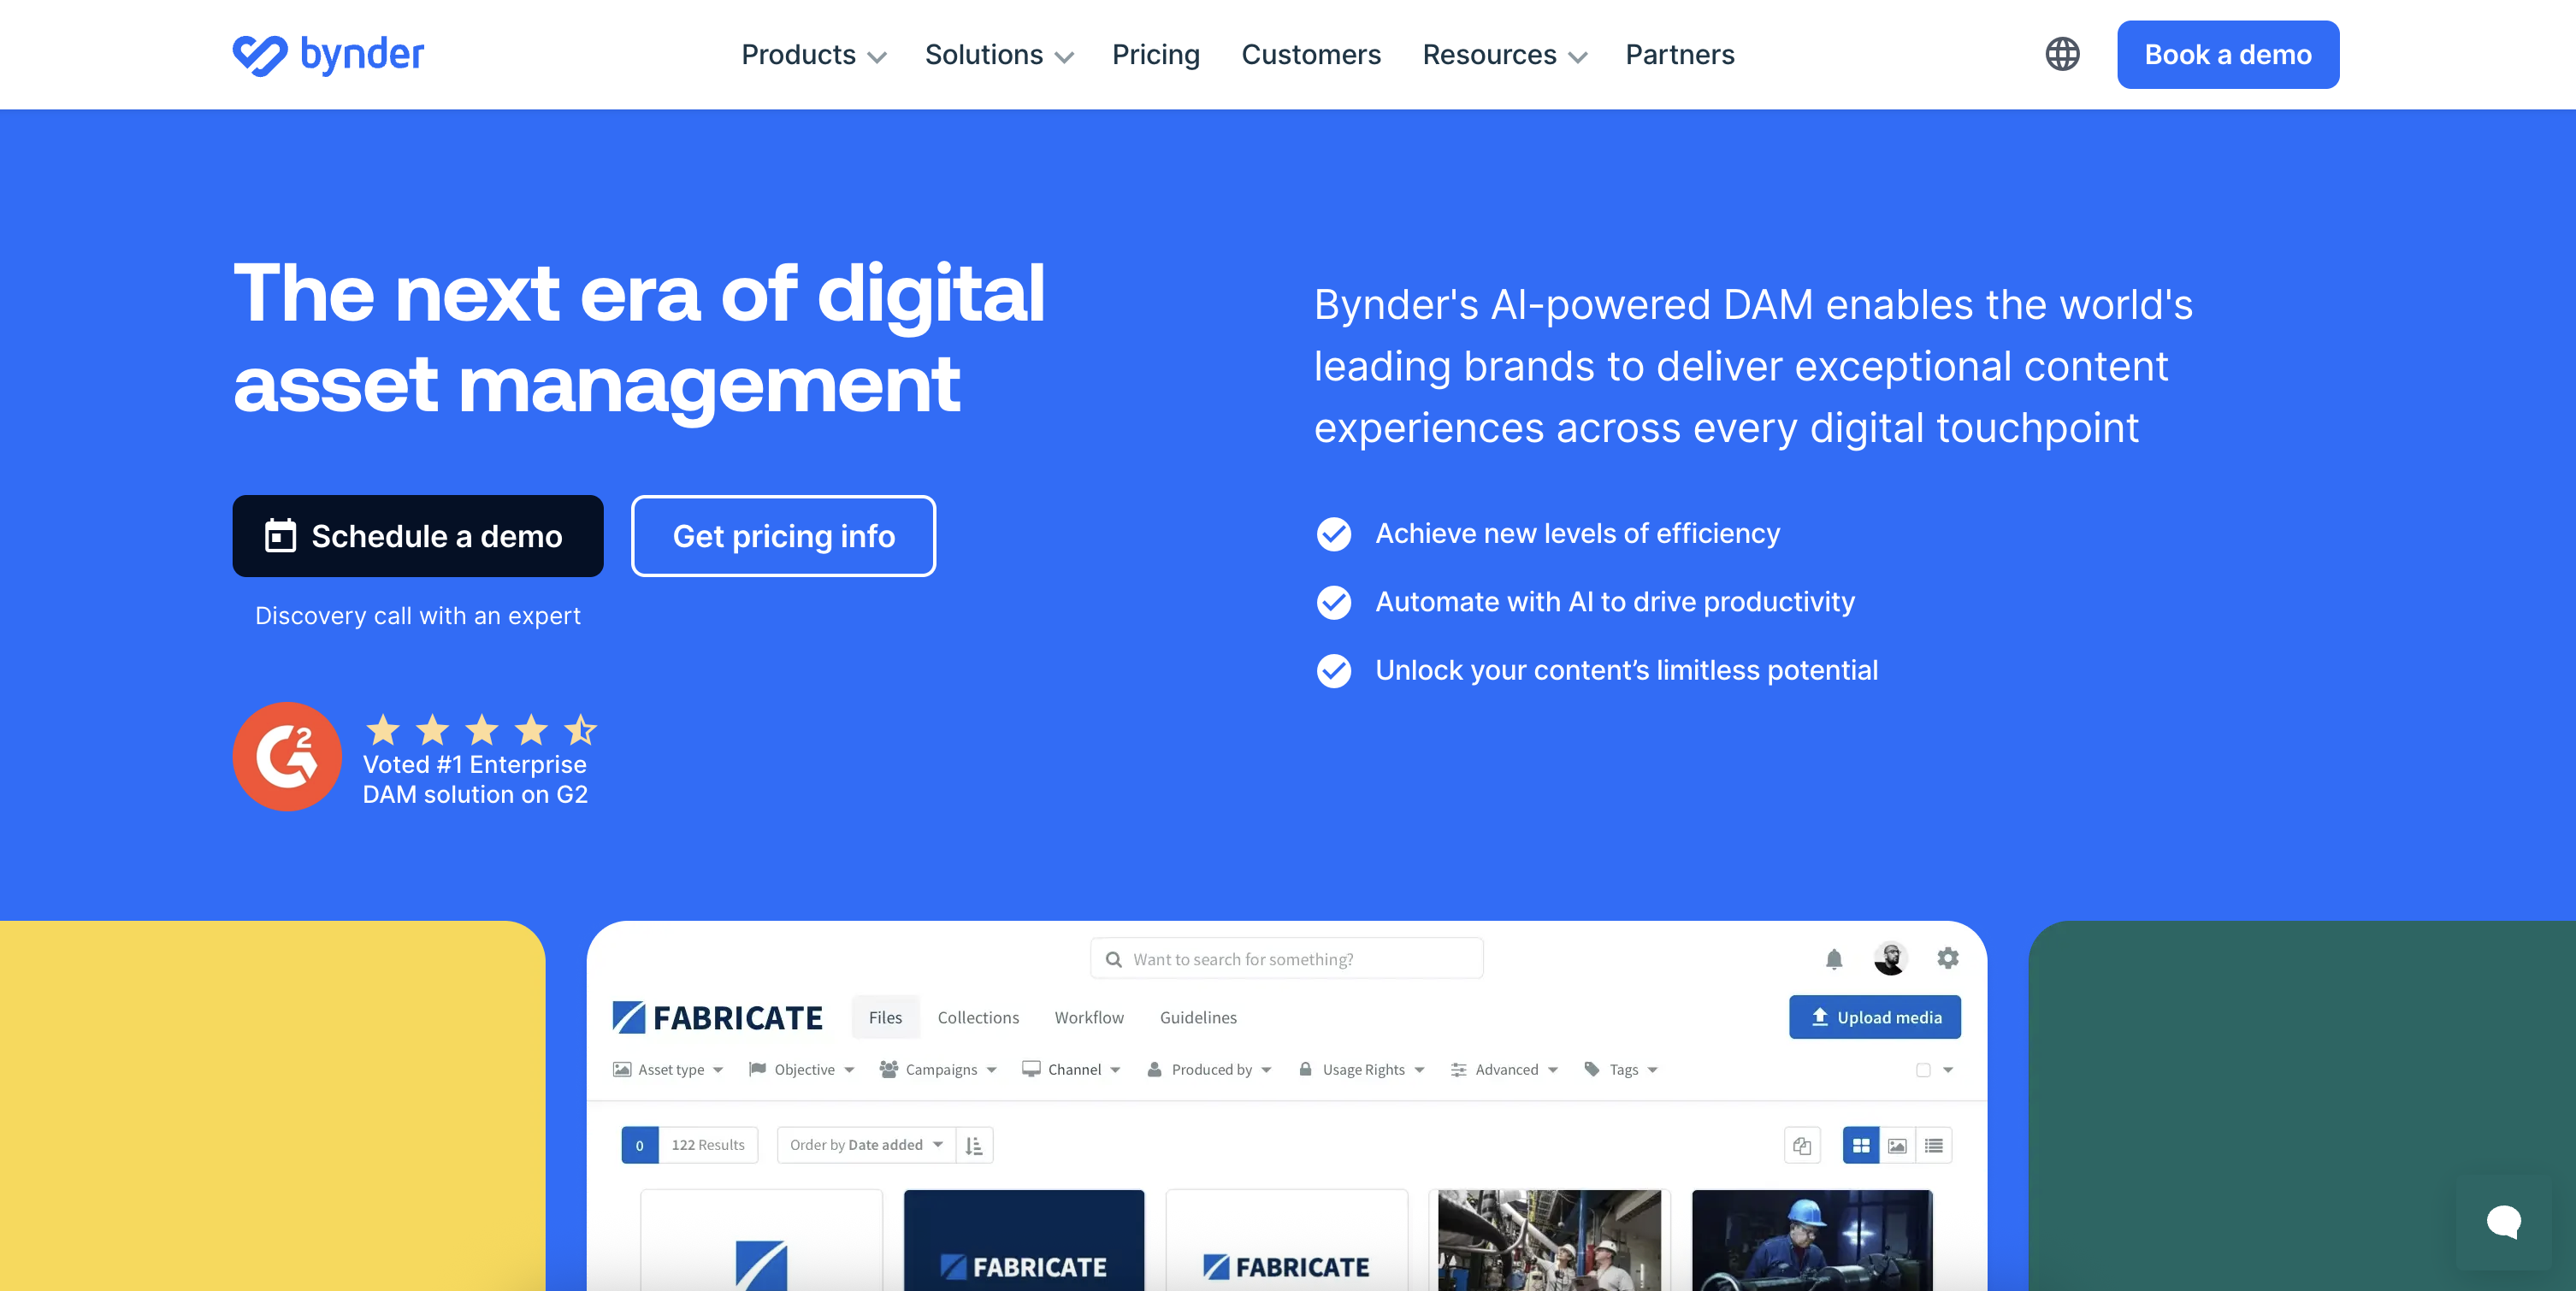This screenshot has width=2576, height=1291.
Task: Click the user avatar photo
Action: pyautogui.click(x=1889, y=957)
